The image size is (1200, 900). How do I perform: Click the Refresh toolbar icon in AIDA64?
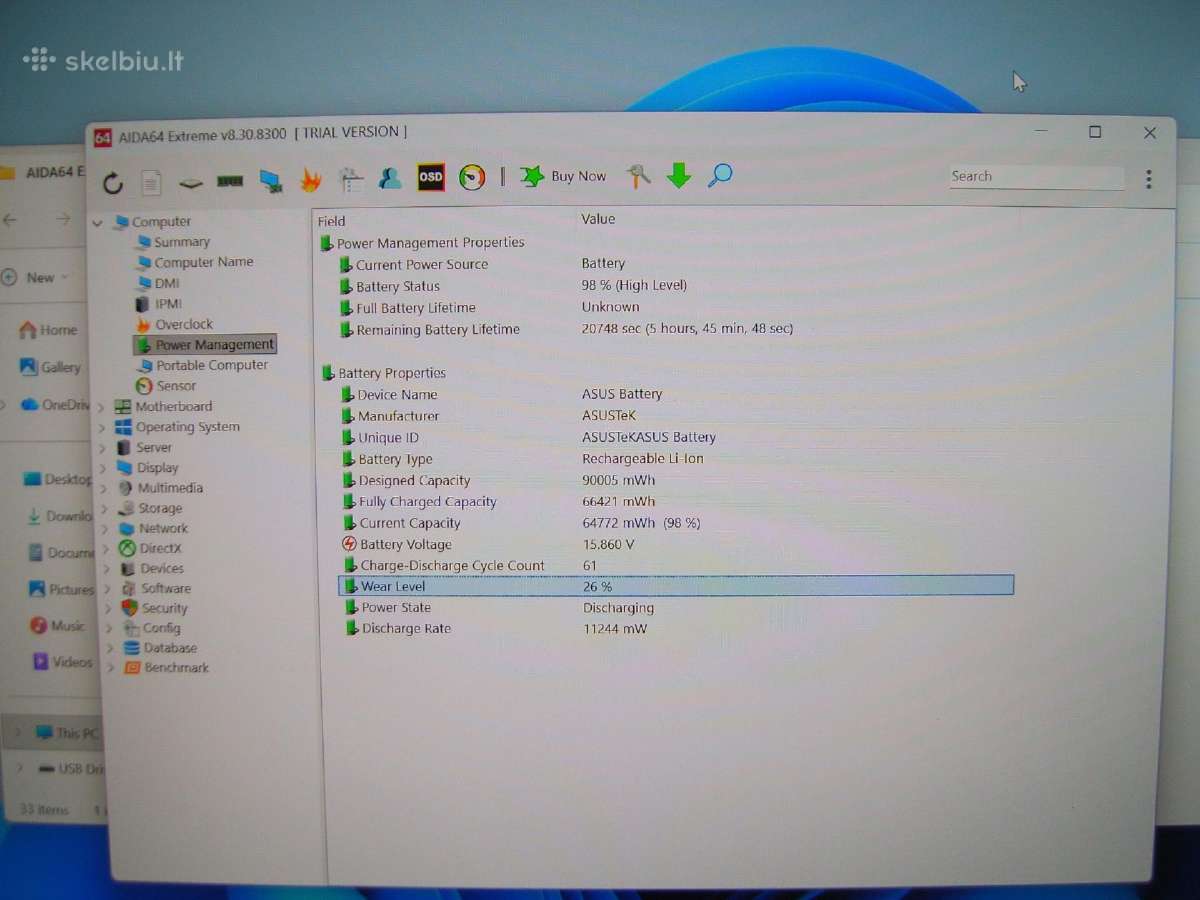[x=113, y=182]
